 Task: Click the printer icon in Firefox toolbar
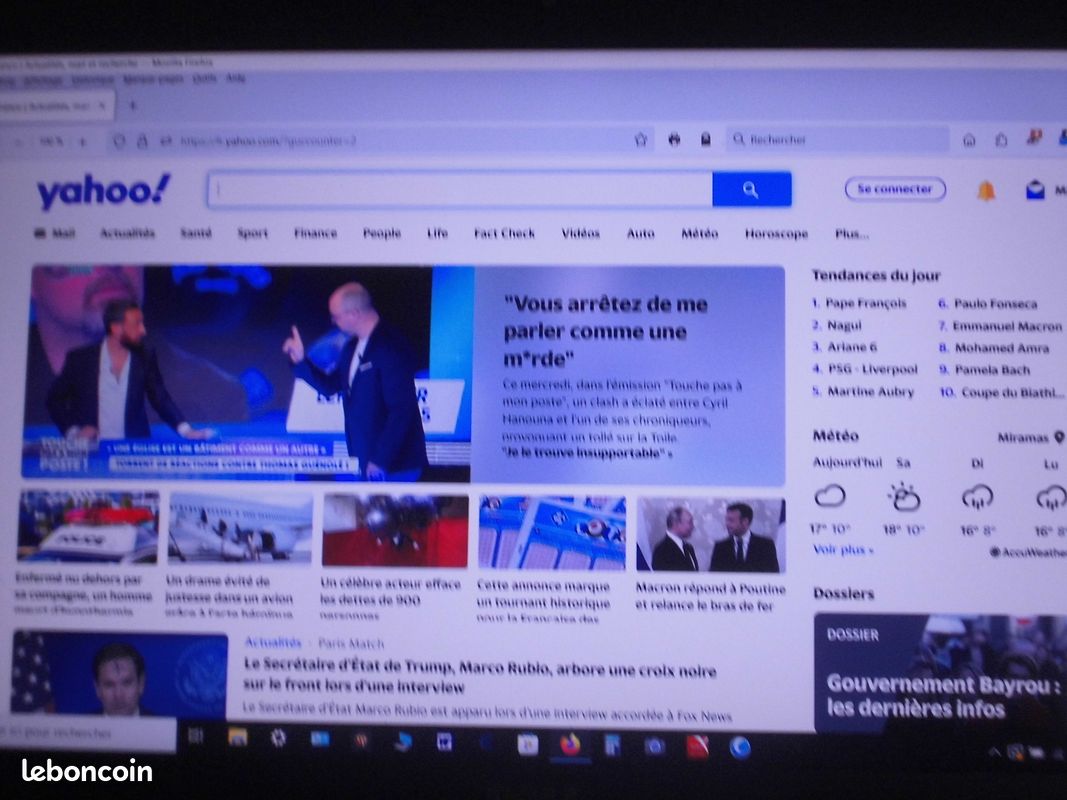(674, 139)
